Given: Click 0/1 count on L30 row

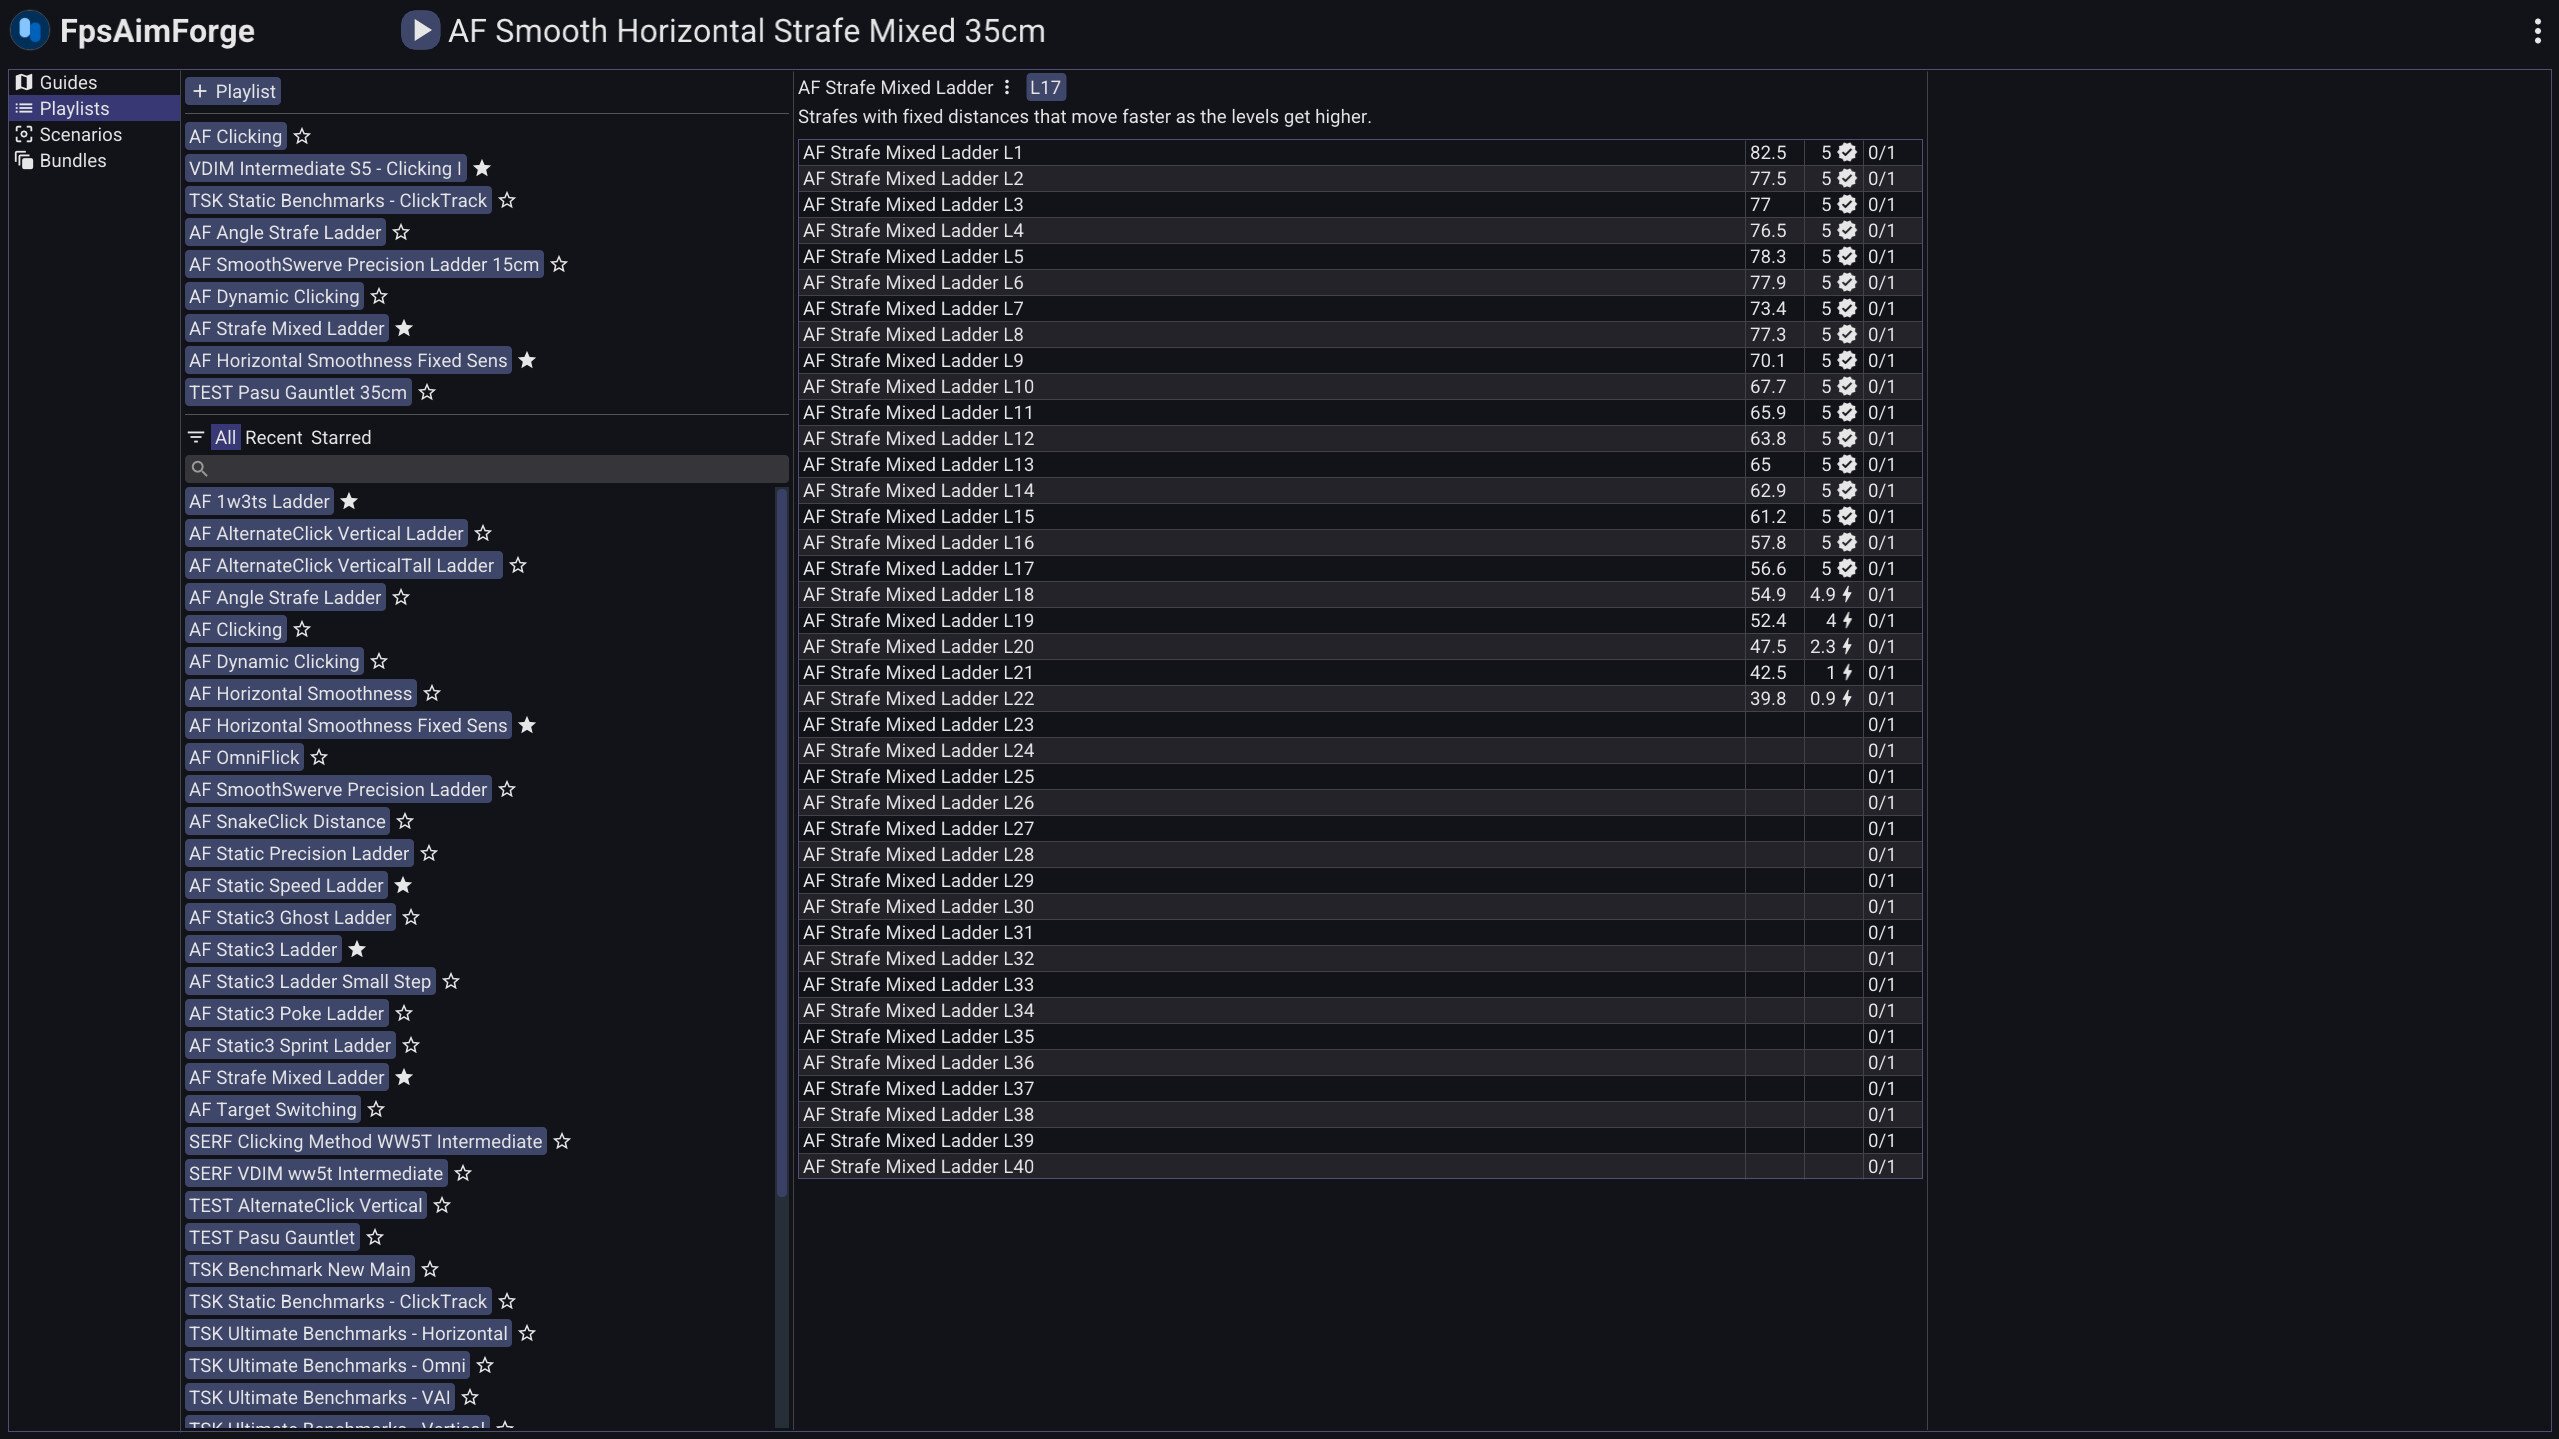Looking at the screenshot, I should point(1881,906).
